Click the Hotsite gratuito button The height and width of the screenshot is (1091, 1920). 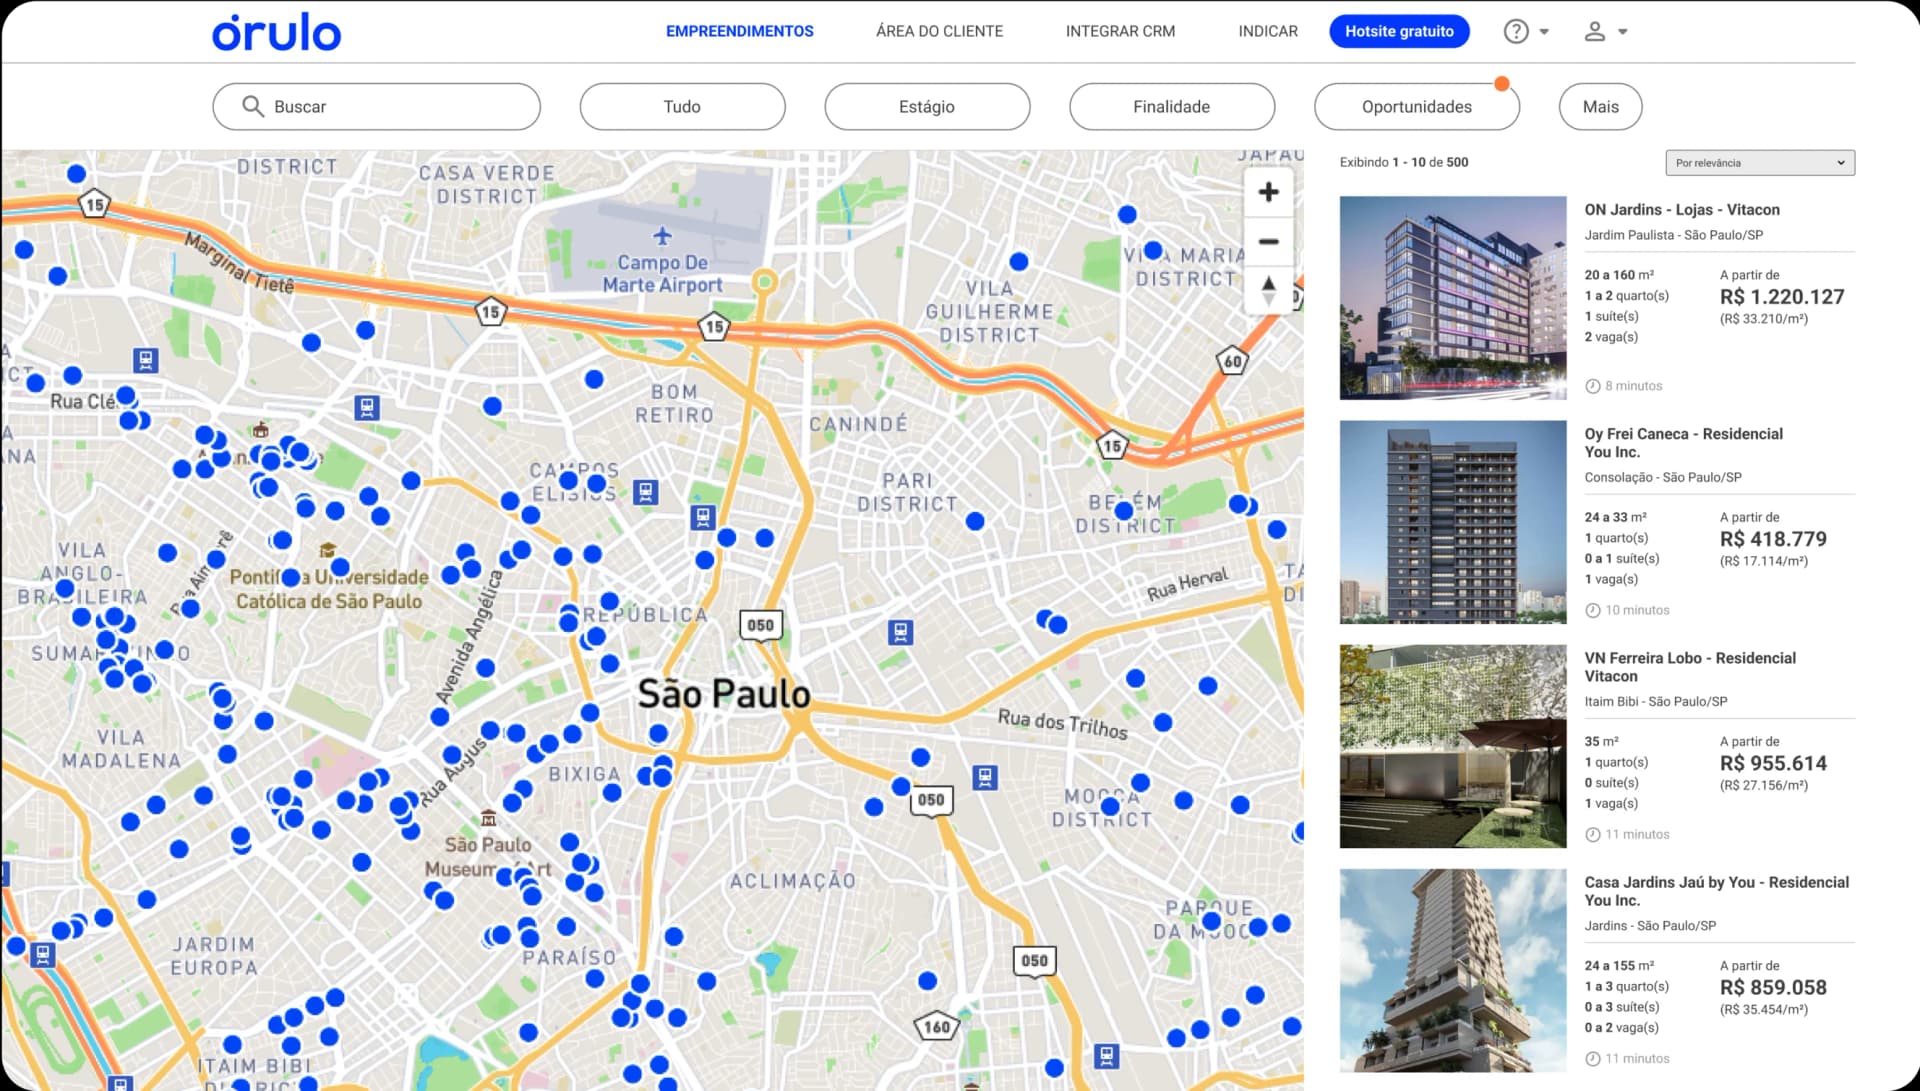pyautogui.click(x=1398, y=31)
